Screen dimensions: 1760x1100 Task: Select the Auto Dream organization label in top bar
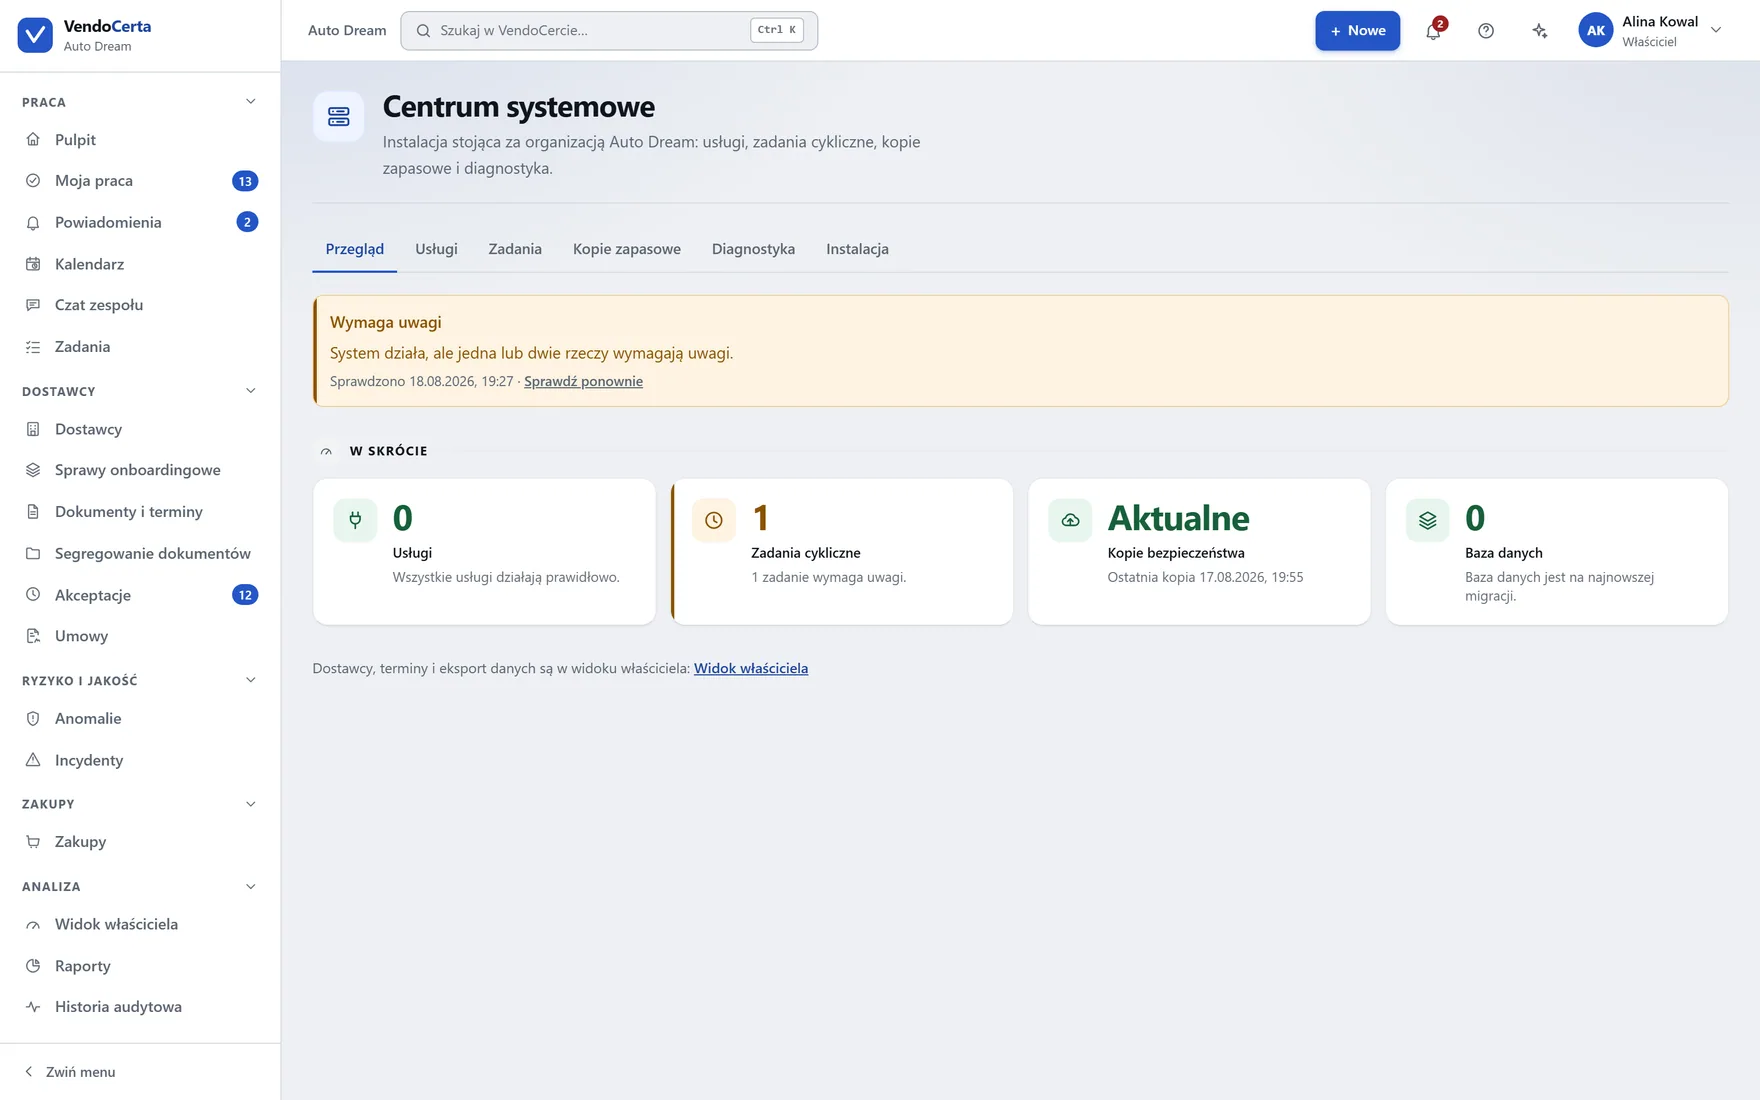click(x=347, y=30)
